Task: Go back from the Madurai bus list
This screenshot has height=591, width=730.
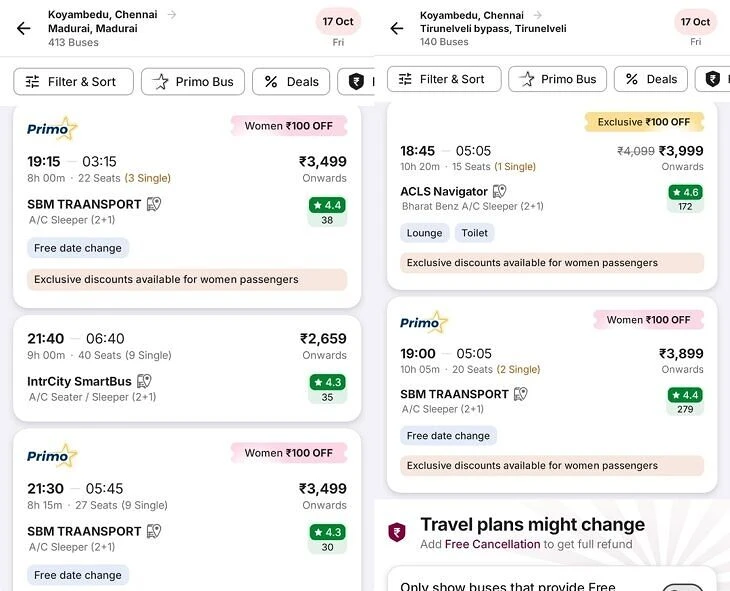Action: point(24,28)
